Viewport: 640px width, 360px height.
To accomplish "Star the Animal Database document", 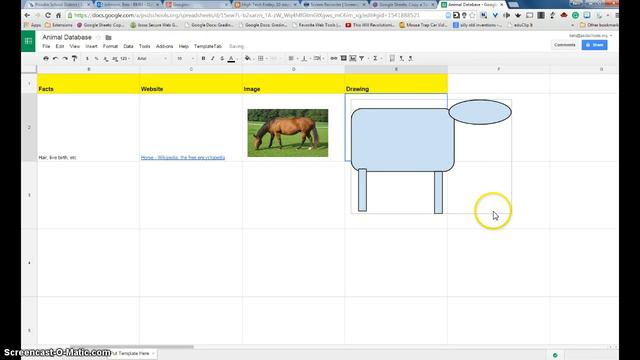I will point(98,38).
